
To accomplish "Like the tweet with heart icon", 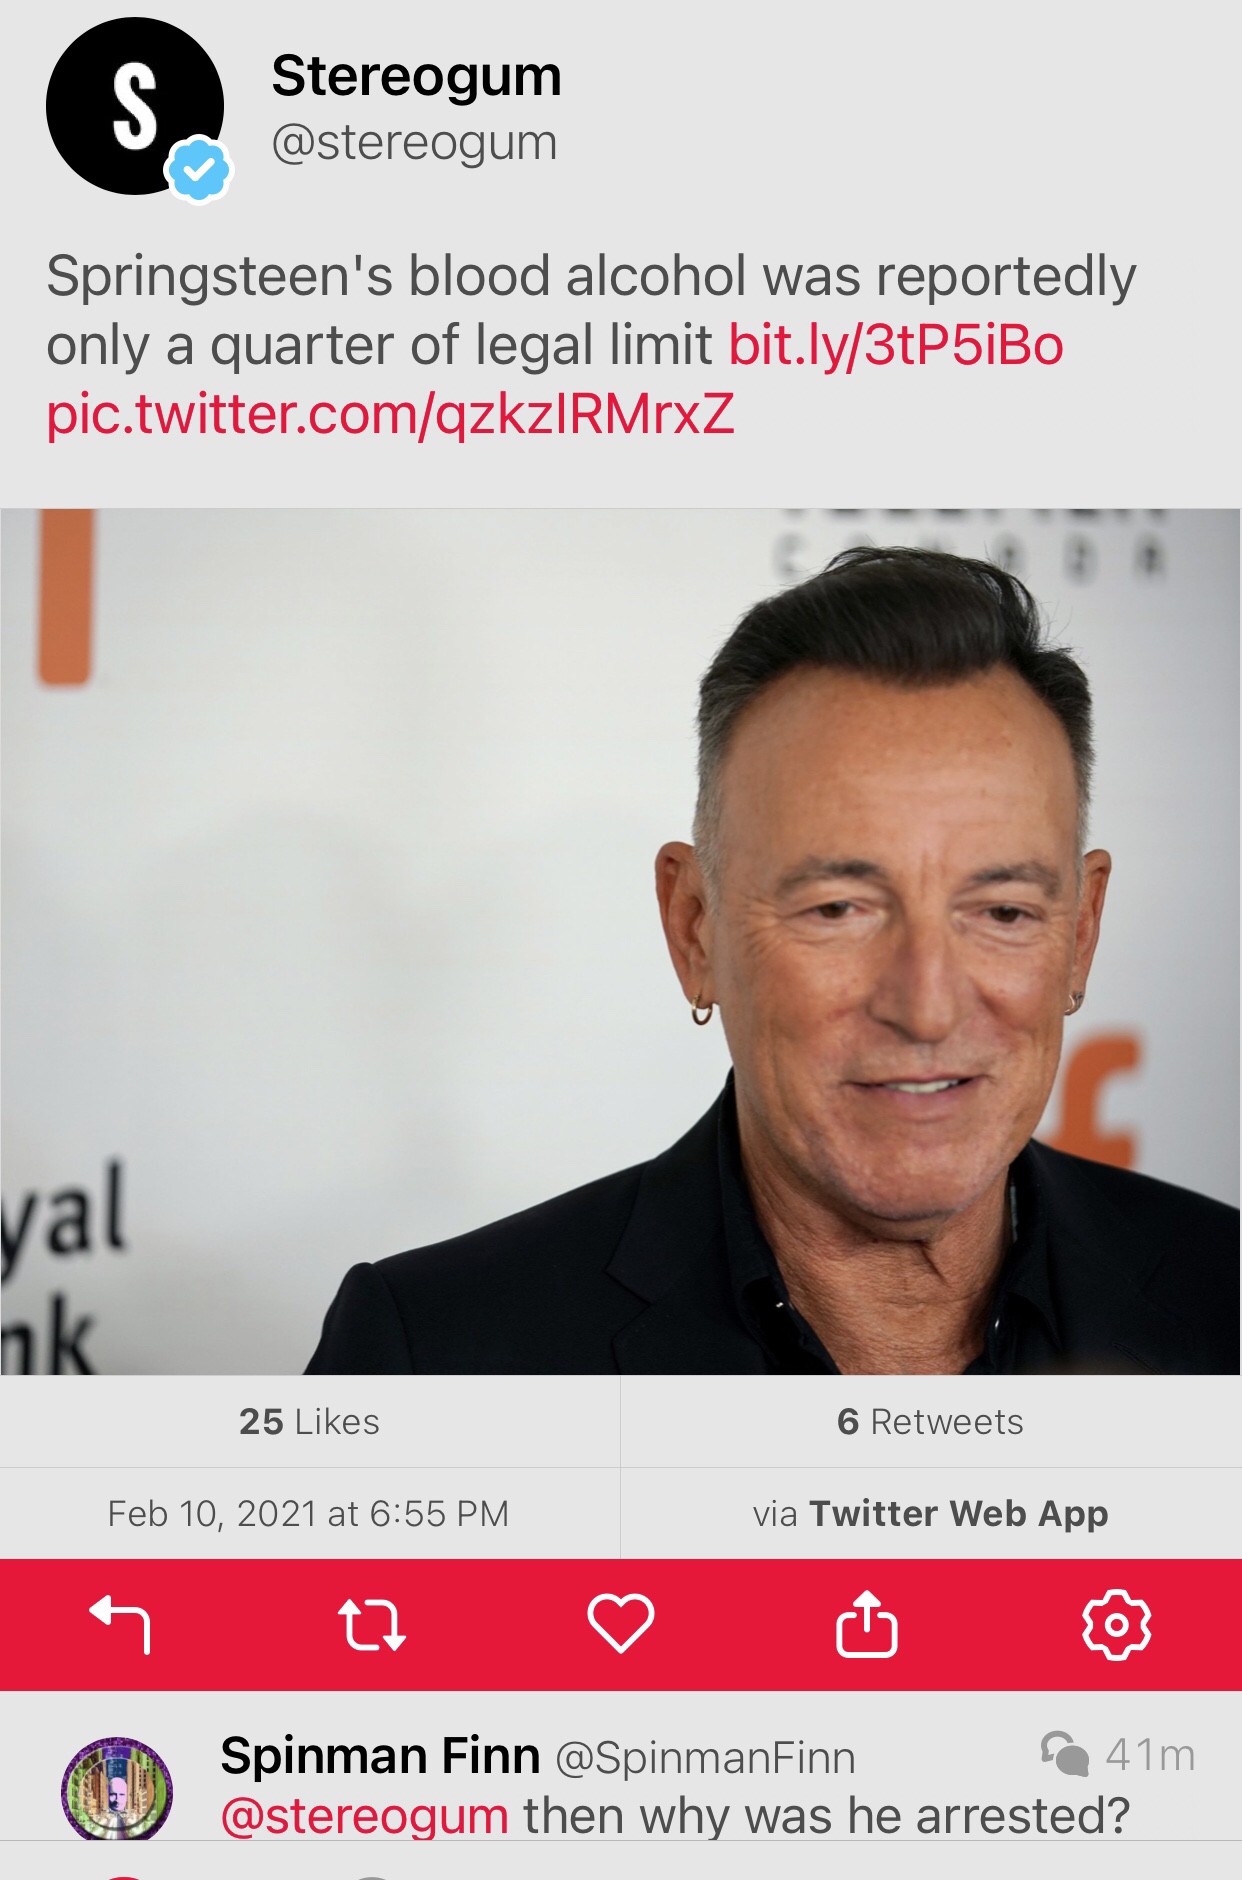I will 621,1624.
